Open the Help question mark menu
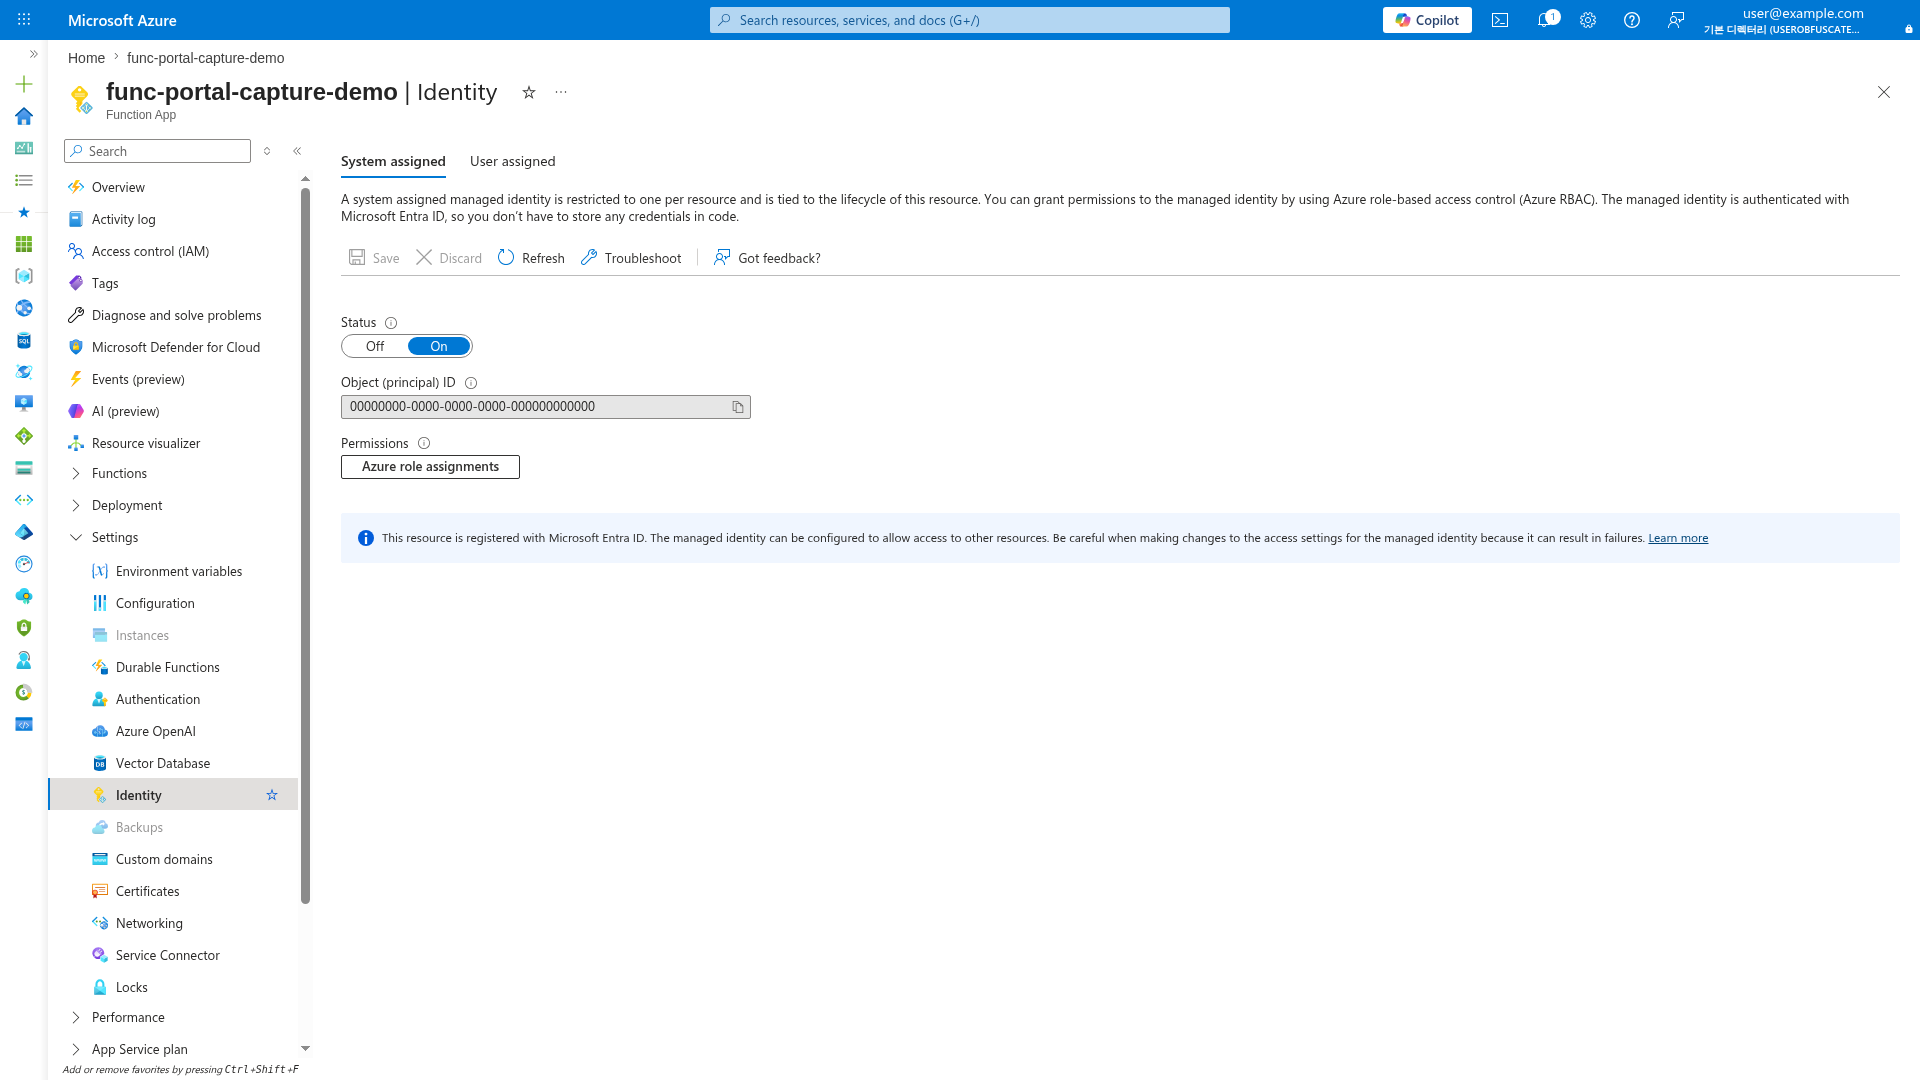 [1632, 20]
